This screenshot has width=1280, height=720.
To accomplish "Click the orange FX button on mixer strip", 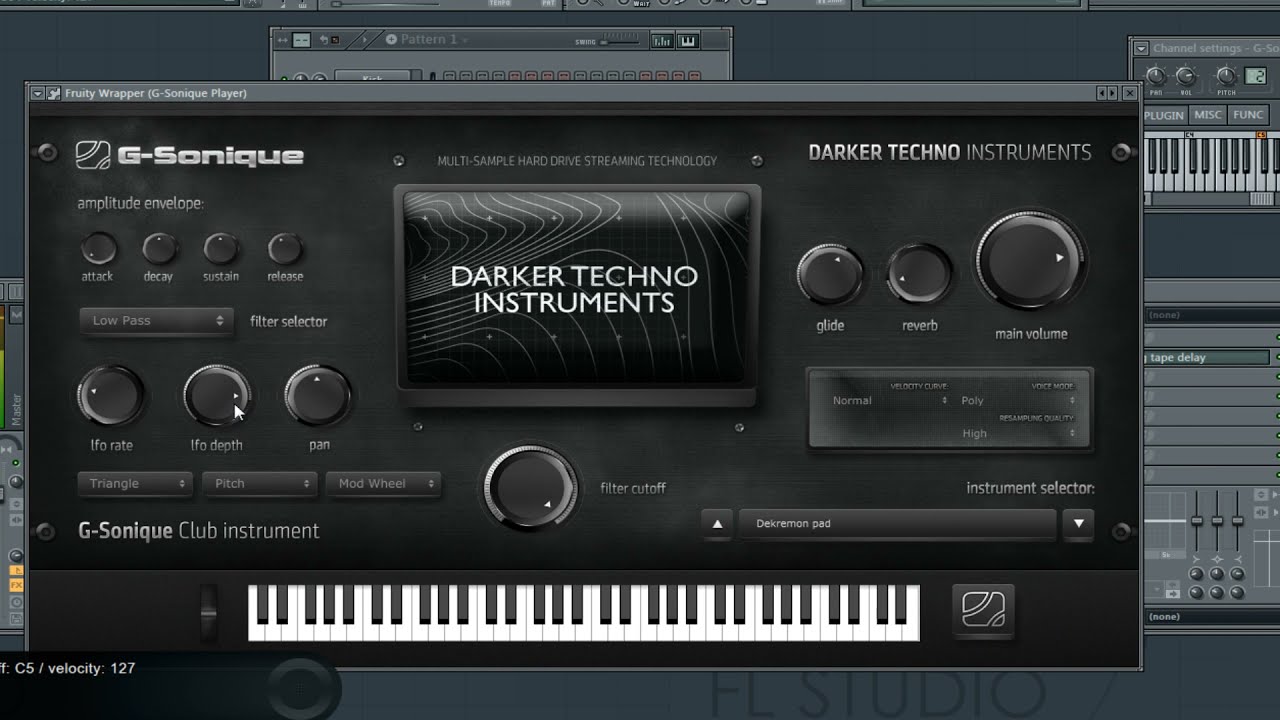I will pyautogui.click(x=16, y=583).
